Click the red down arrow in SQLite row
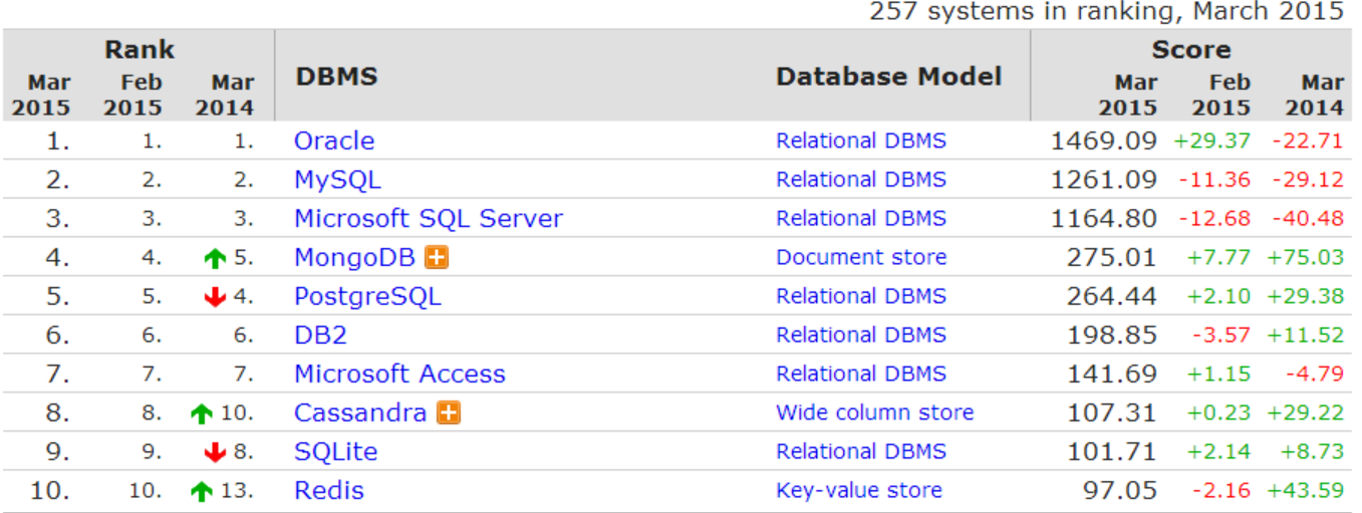Image resolution: width=1362 pixels, height=513 pixels. click(214, 452)
